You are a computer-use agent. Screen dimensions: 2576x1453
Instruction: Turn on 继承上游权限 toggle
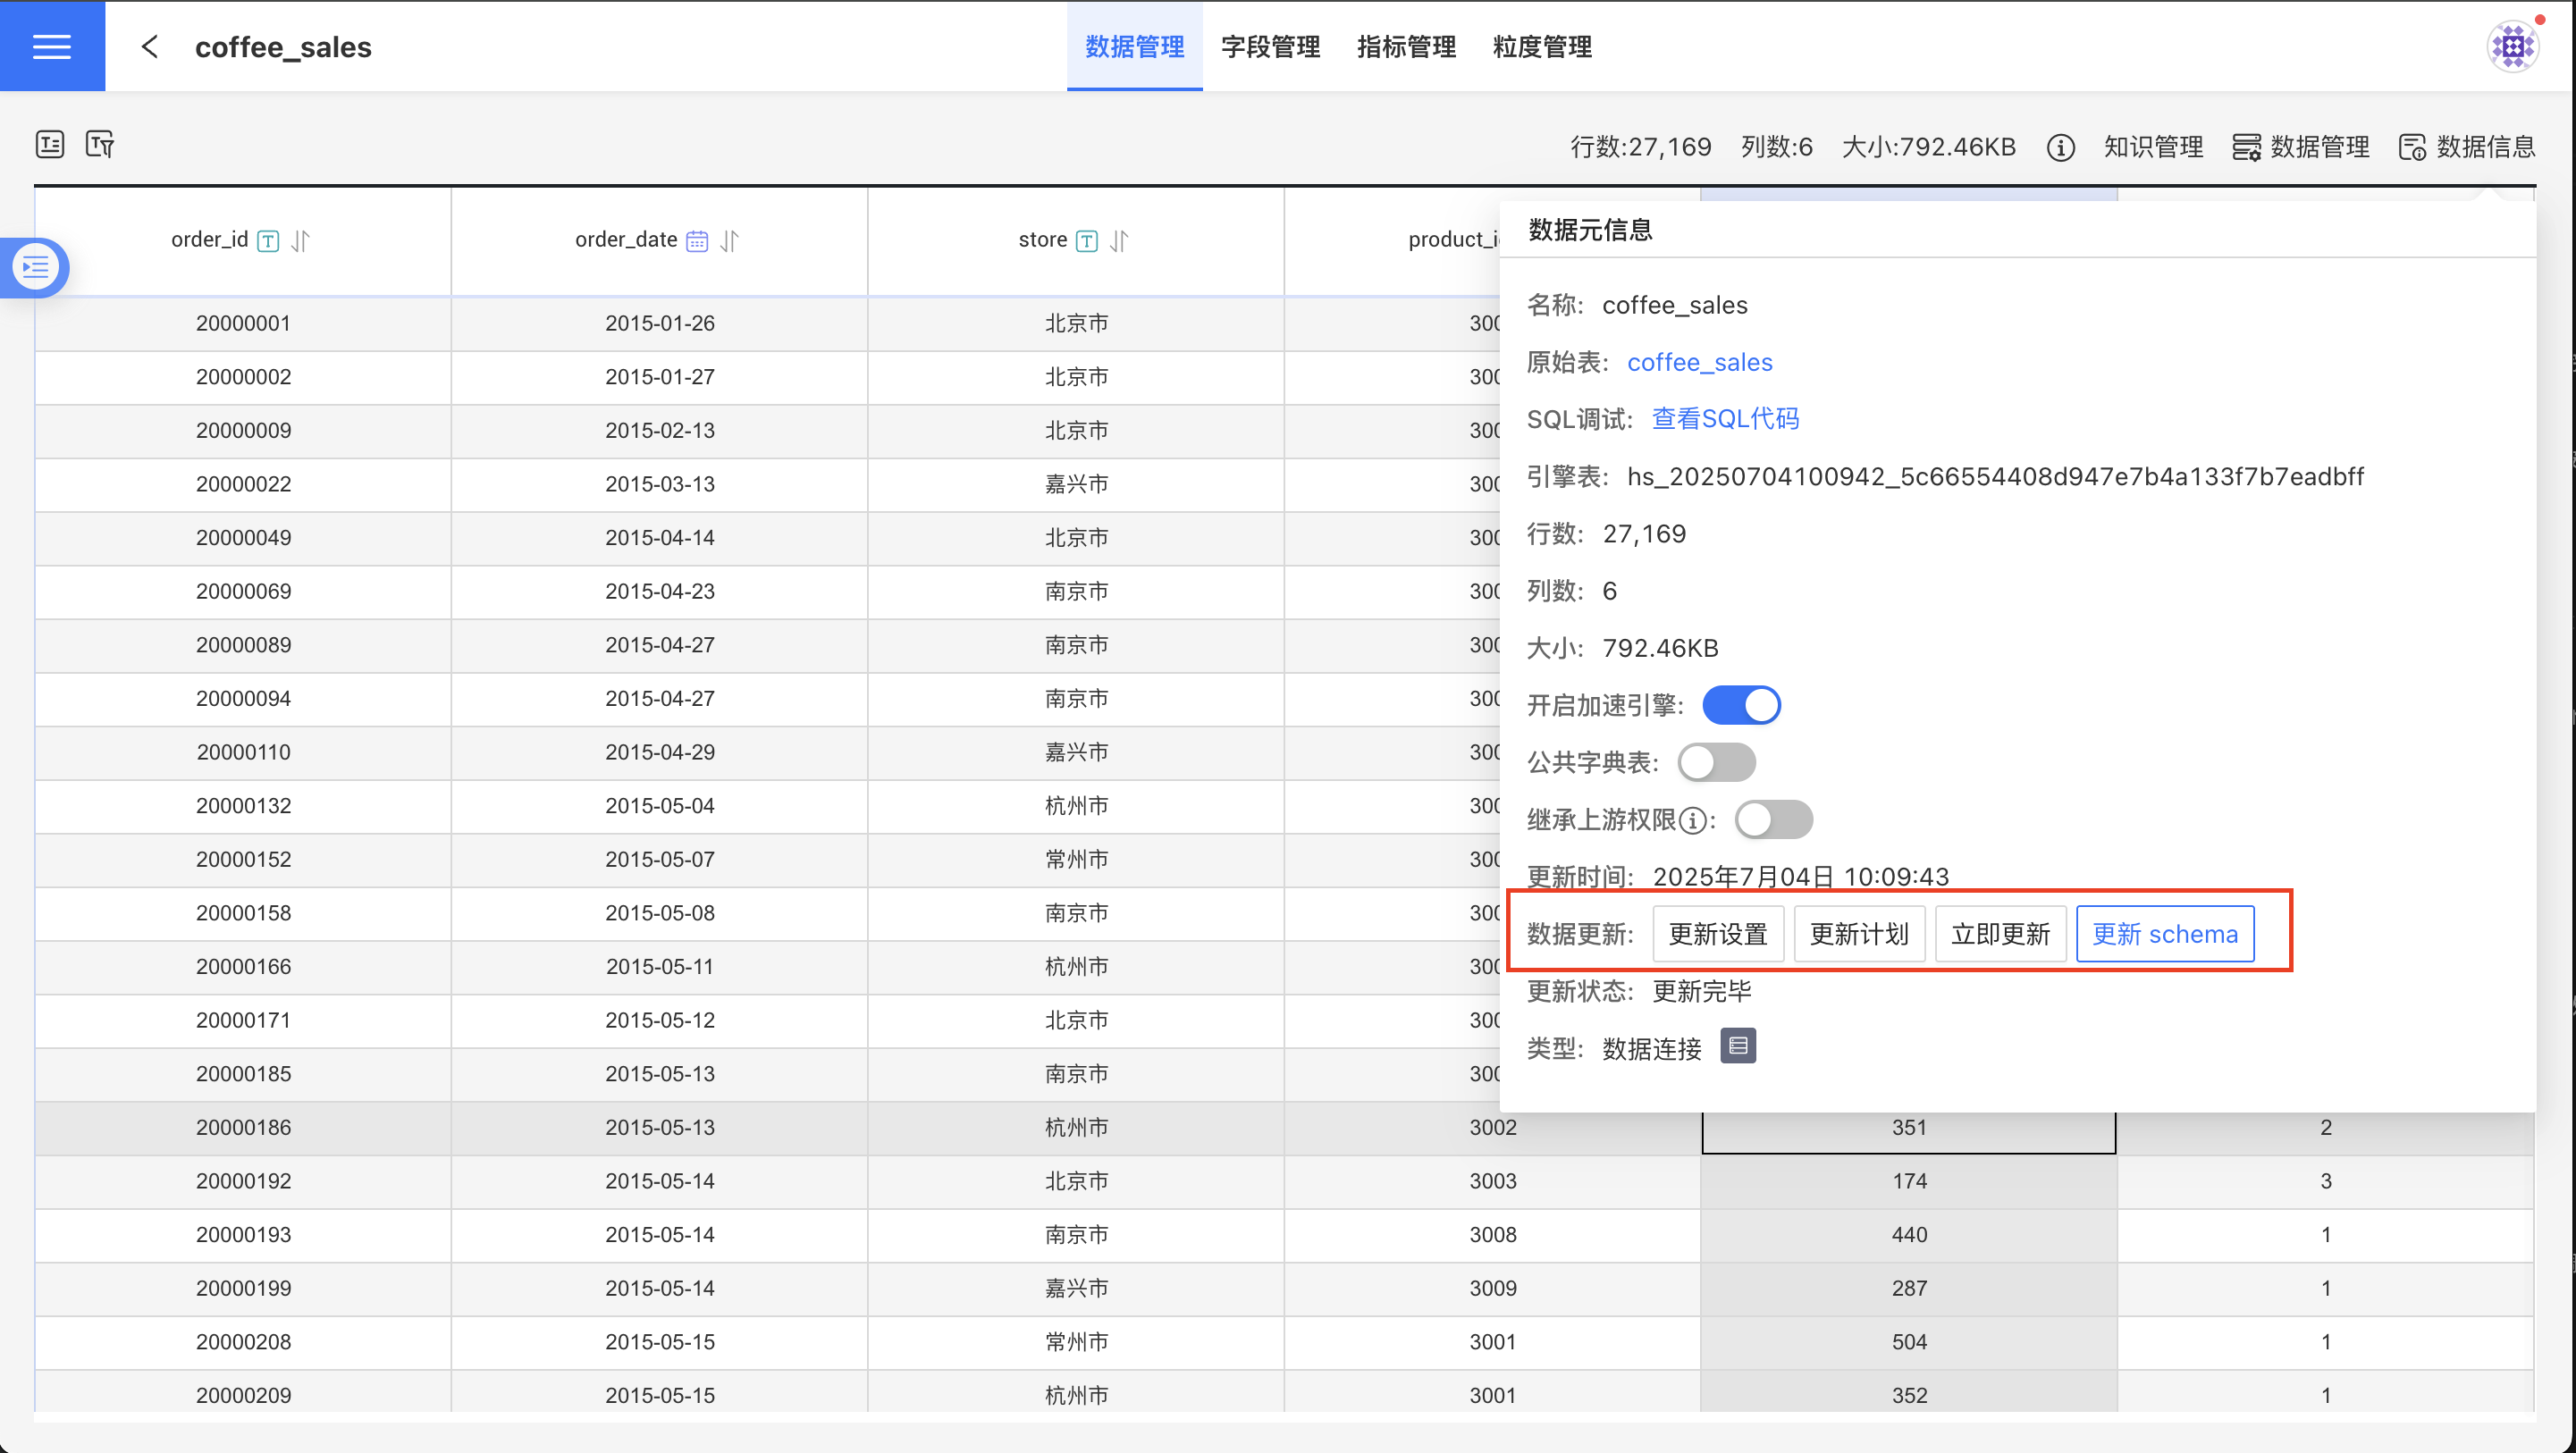pos(1773,820)
